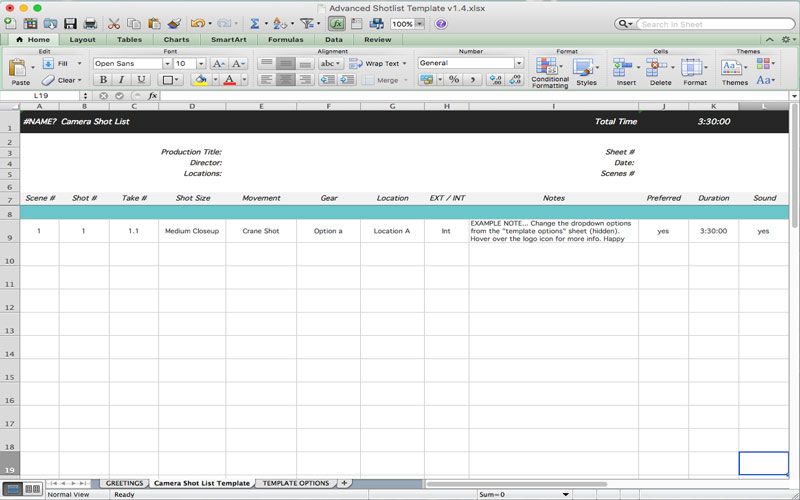Screen dimensions: 800x500
Task: Click the large Paste button in ribbon
Action: point(19,71)
